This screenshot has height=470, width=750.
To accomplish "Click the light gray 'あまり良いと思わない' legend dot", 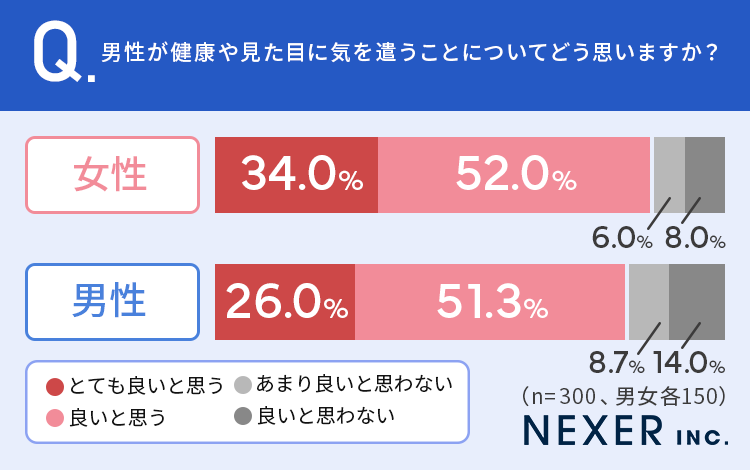I will (242, 385).
